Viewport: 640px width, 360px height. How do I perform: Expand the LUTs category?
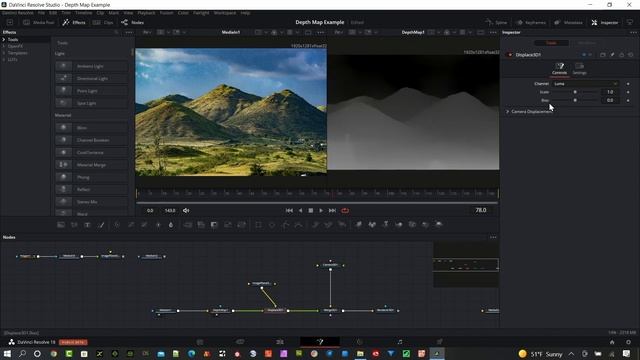click(x=4, y=59)
